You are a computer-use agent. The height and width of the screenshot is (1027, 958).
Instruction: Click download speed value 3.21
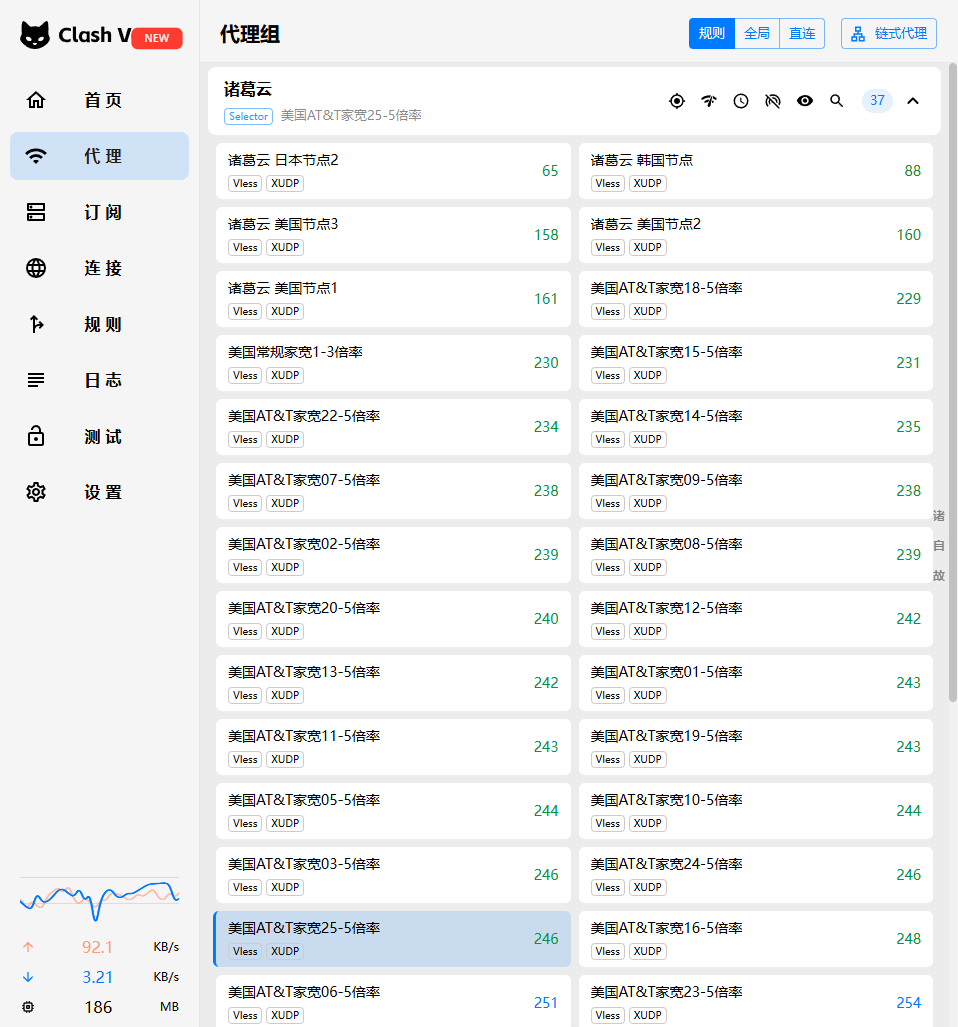(98, 977)
